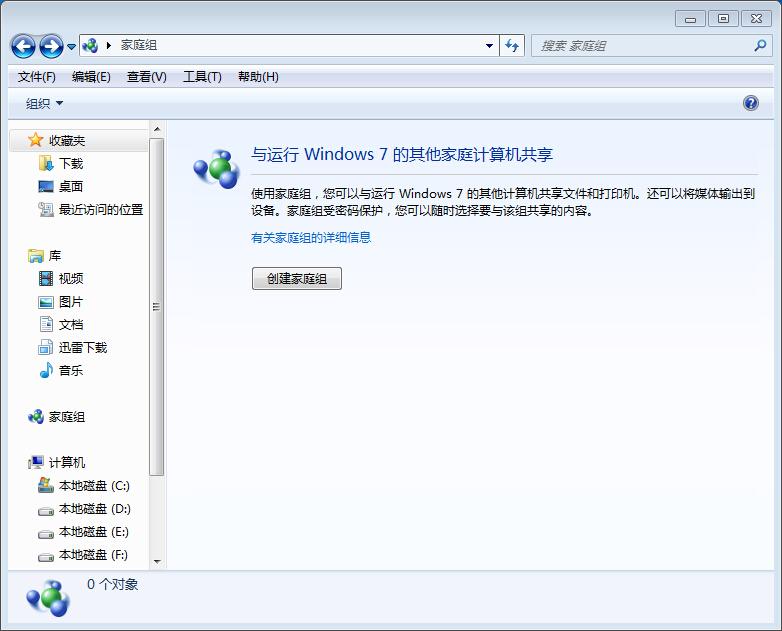The image size is (782, 631).
Task: Open the 下载 folder icon
Action: click(x=46, y=163)
